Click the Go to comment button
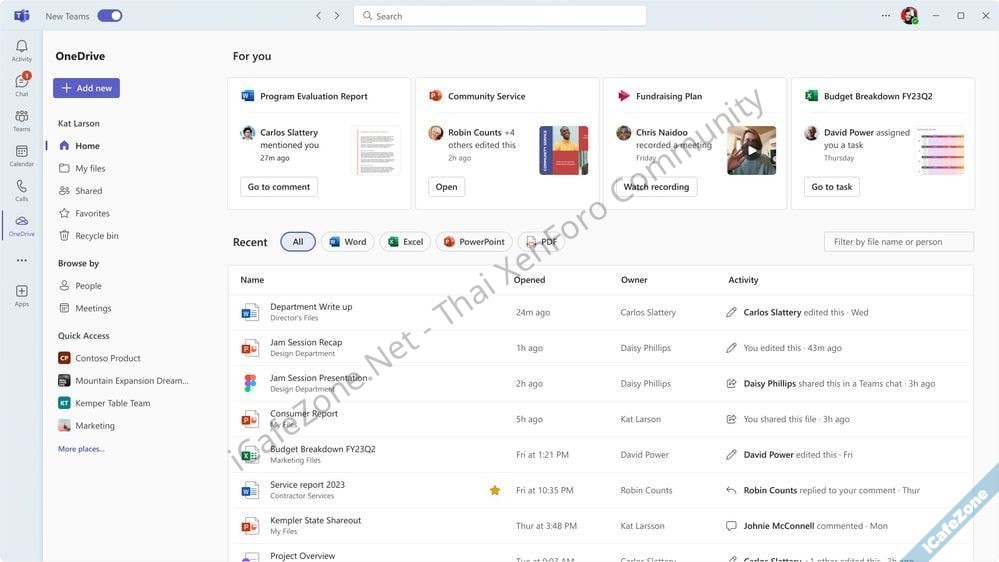This screenshot has width=999, height=562. pyautogui.click(x=279, y=187)
